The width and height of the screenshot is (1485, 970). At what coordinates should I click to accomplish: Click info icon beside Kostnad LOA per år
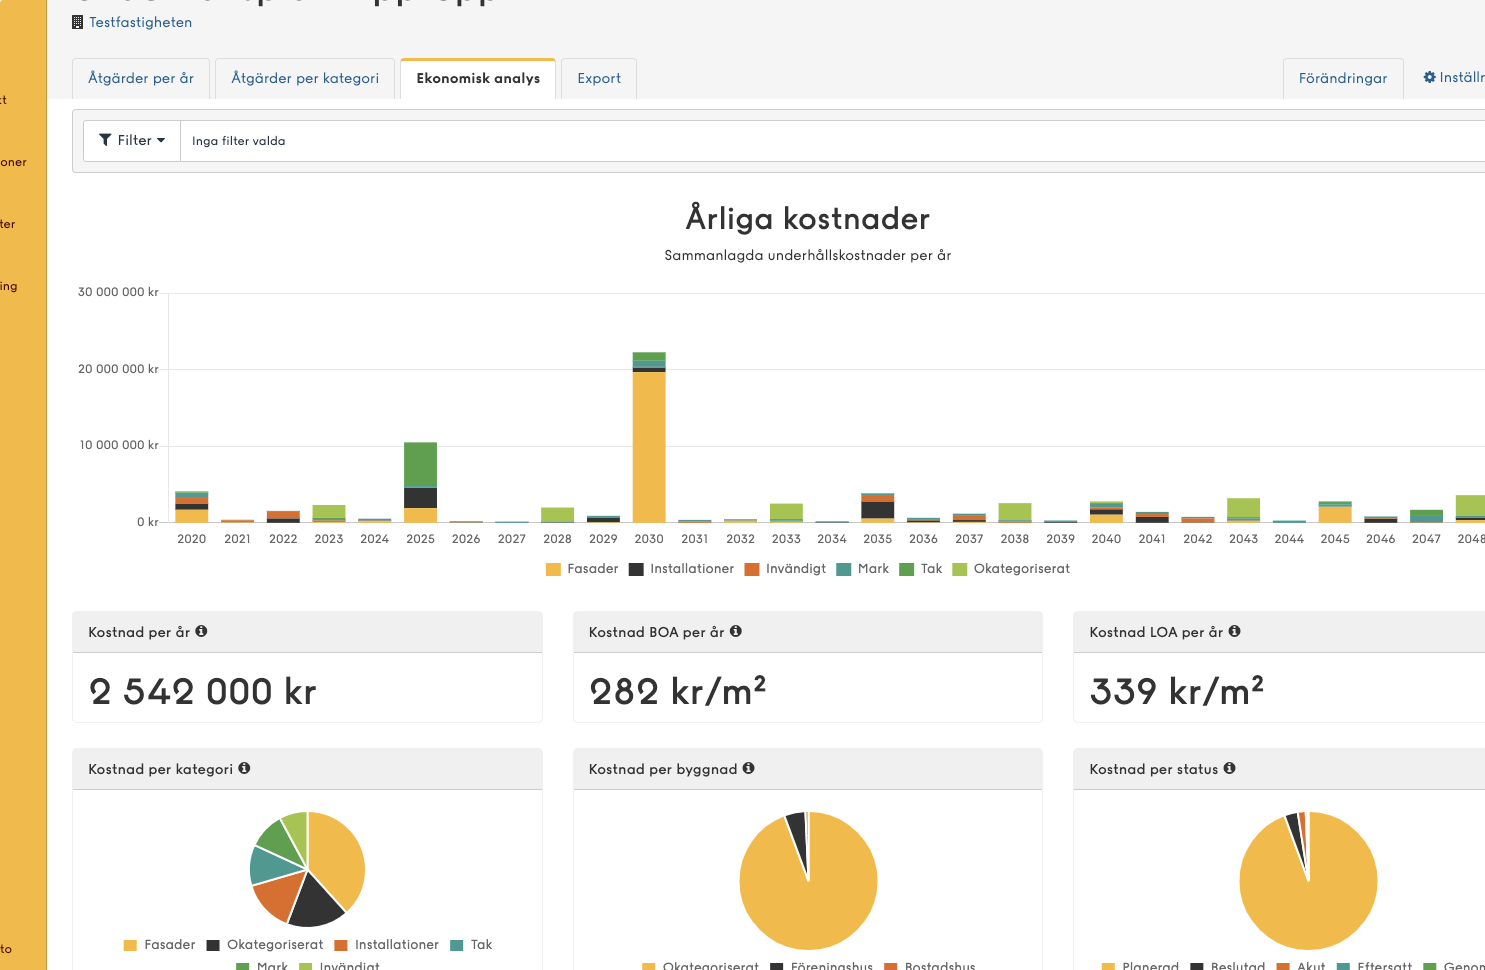point(1234,631)
